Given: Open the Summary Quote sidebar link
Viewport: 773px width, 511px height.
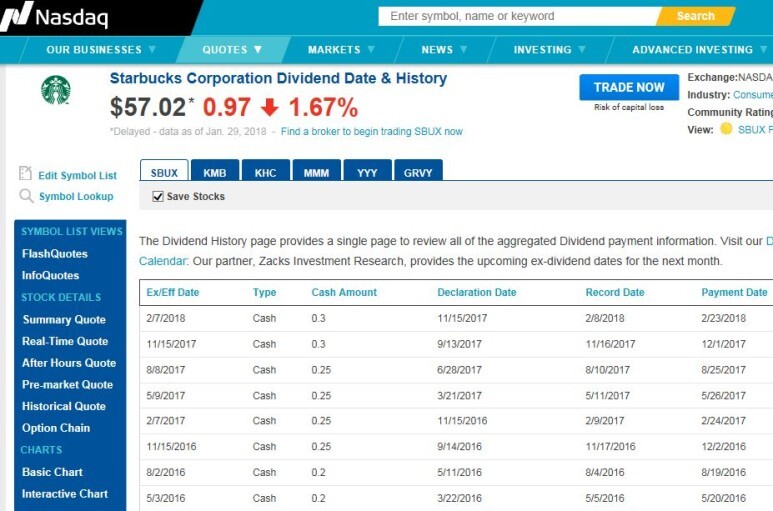Looking at the screenshot, I should [x=64, y=319].
